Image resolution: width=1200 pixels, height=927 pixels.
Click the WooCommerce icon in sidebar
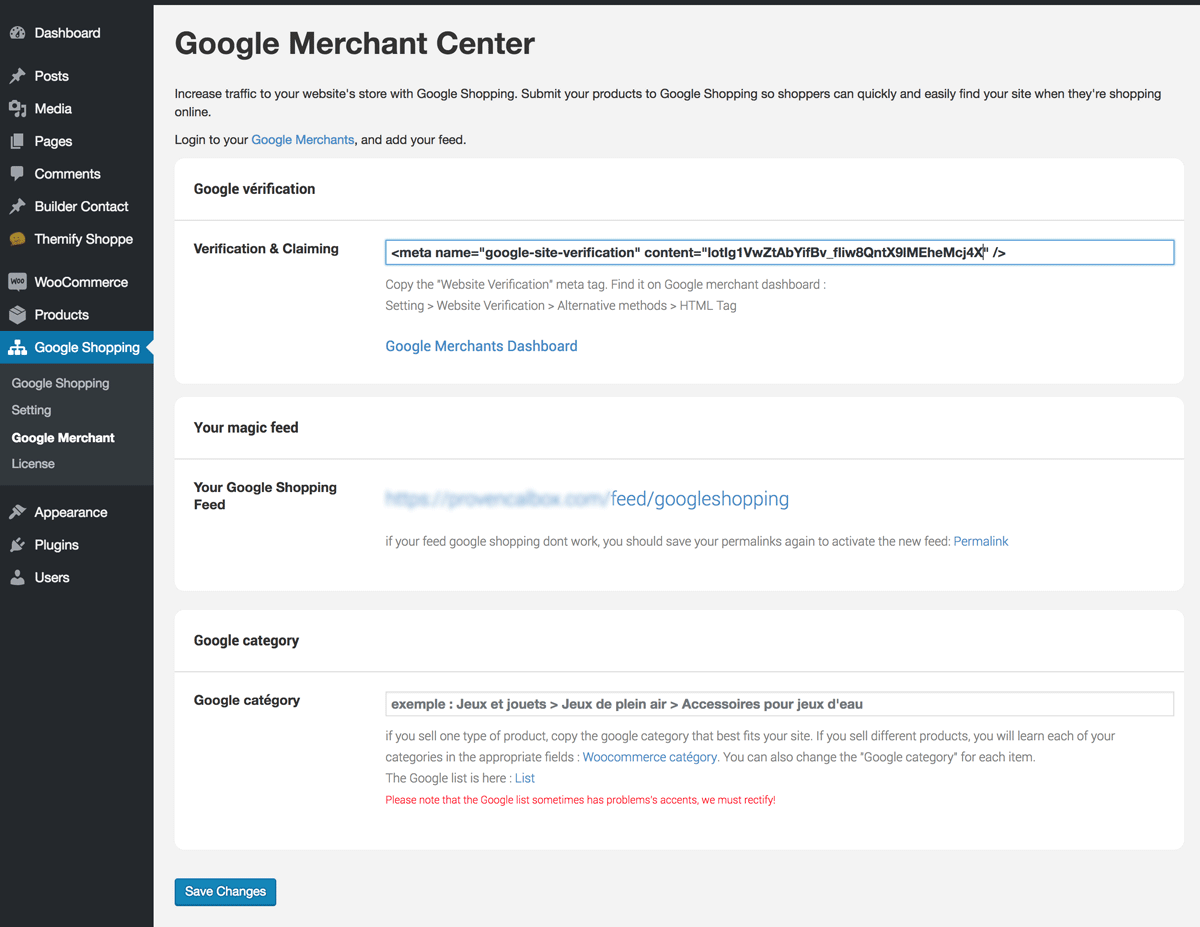(17, 282)
